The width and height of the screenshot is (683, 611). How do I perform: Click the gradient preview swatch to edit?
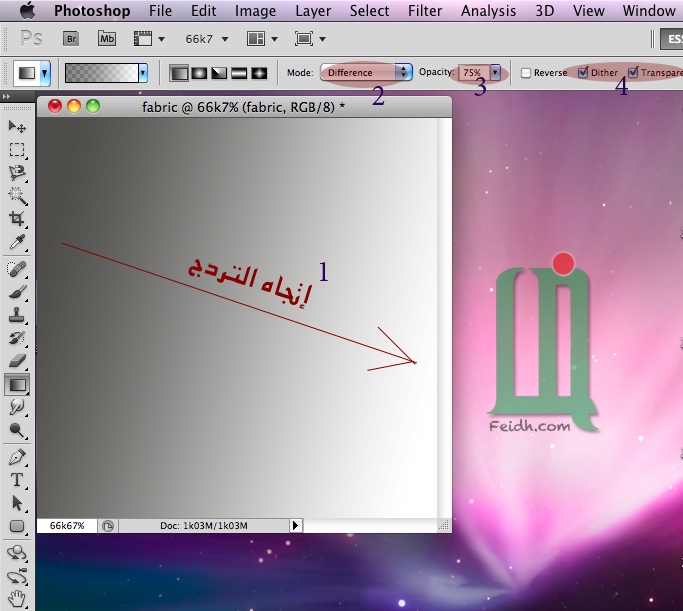(x=101, y=73)
